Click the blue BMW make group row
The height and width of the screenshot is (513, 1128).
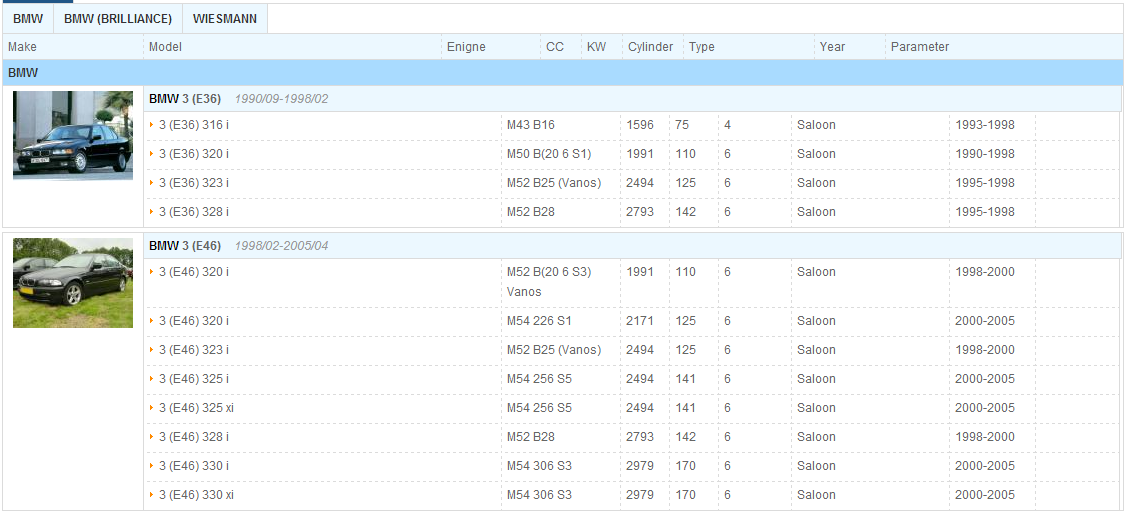click(563, 73)
